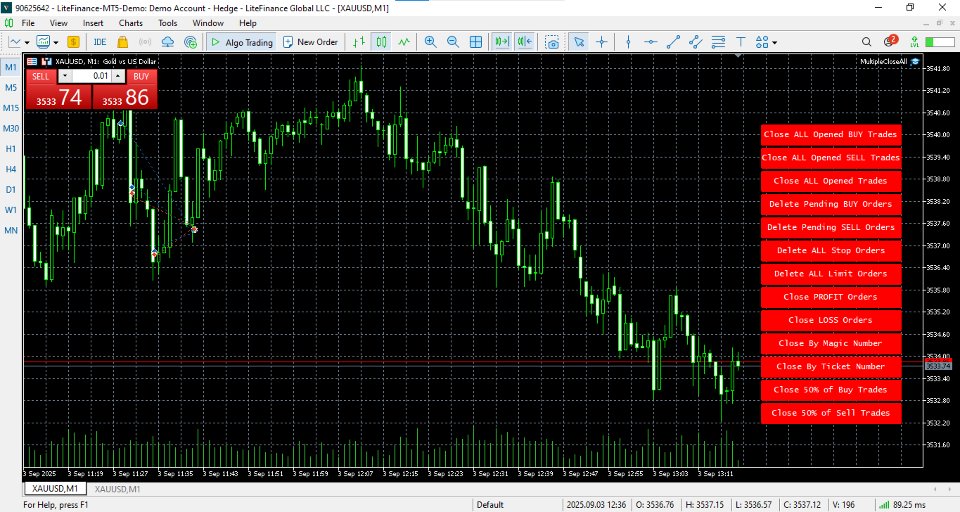Expand chart type dropdown arrow
The width and height of the screenshot is (960, 512).
point(27,42)
